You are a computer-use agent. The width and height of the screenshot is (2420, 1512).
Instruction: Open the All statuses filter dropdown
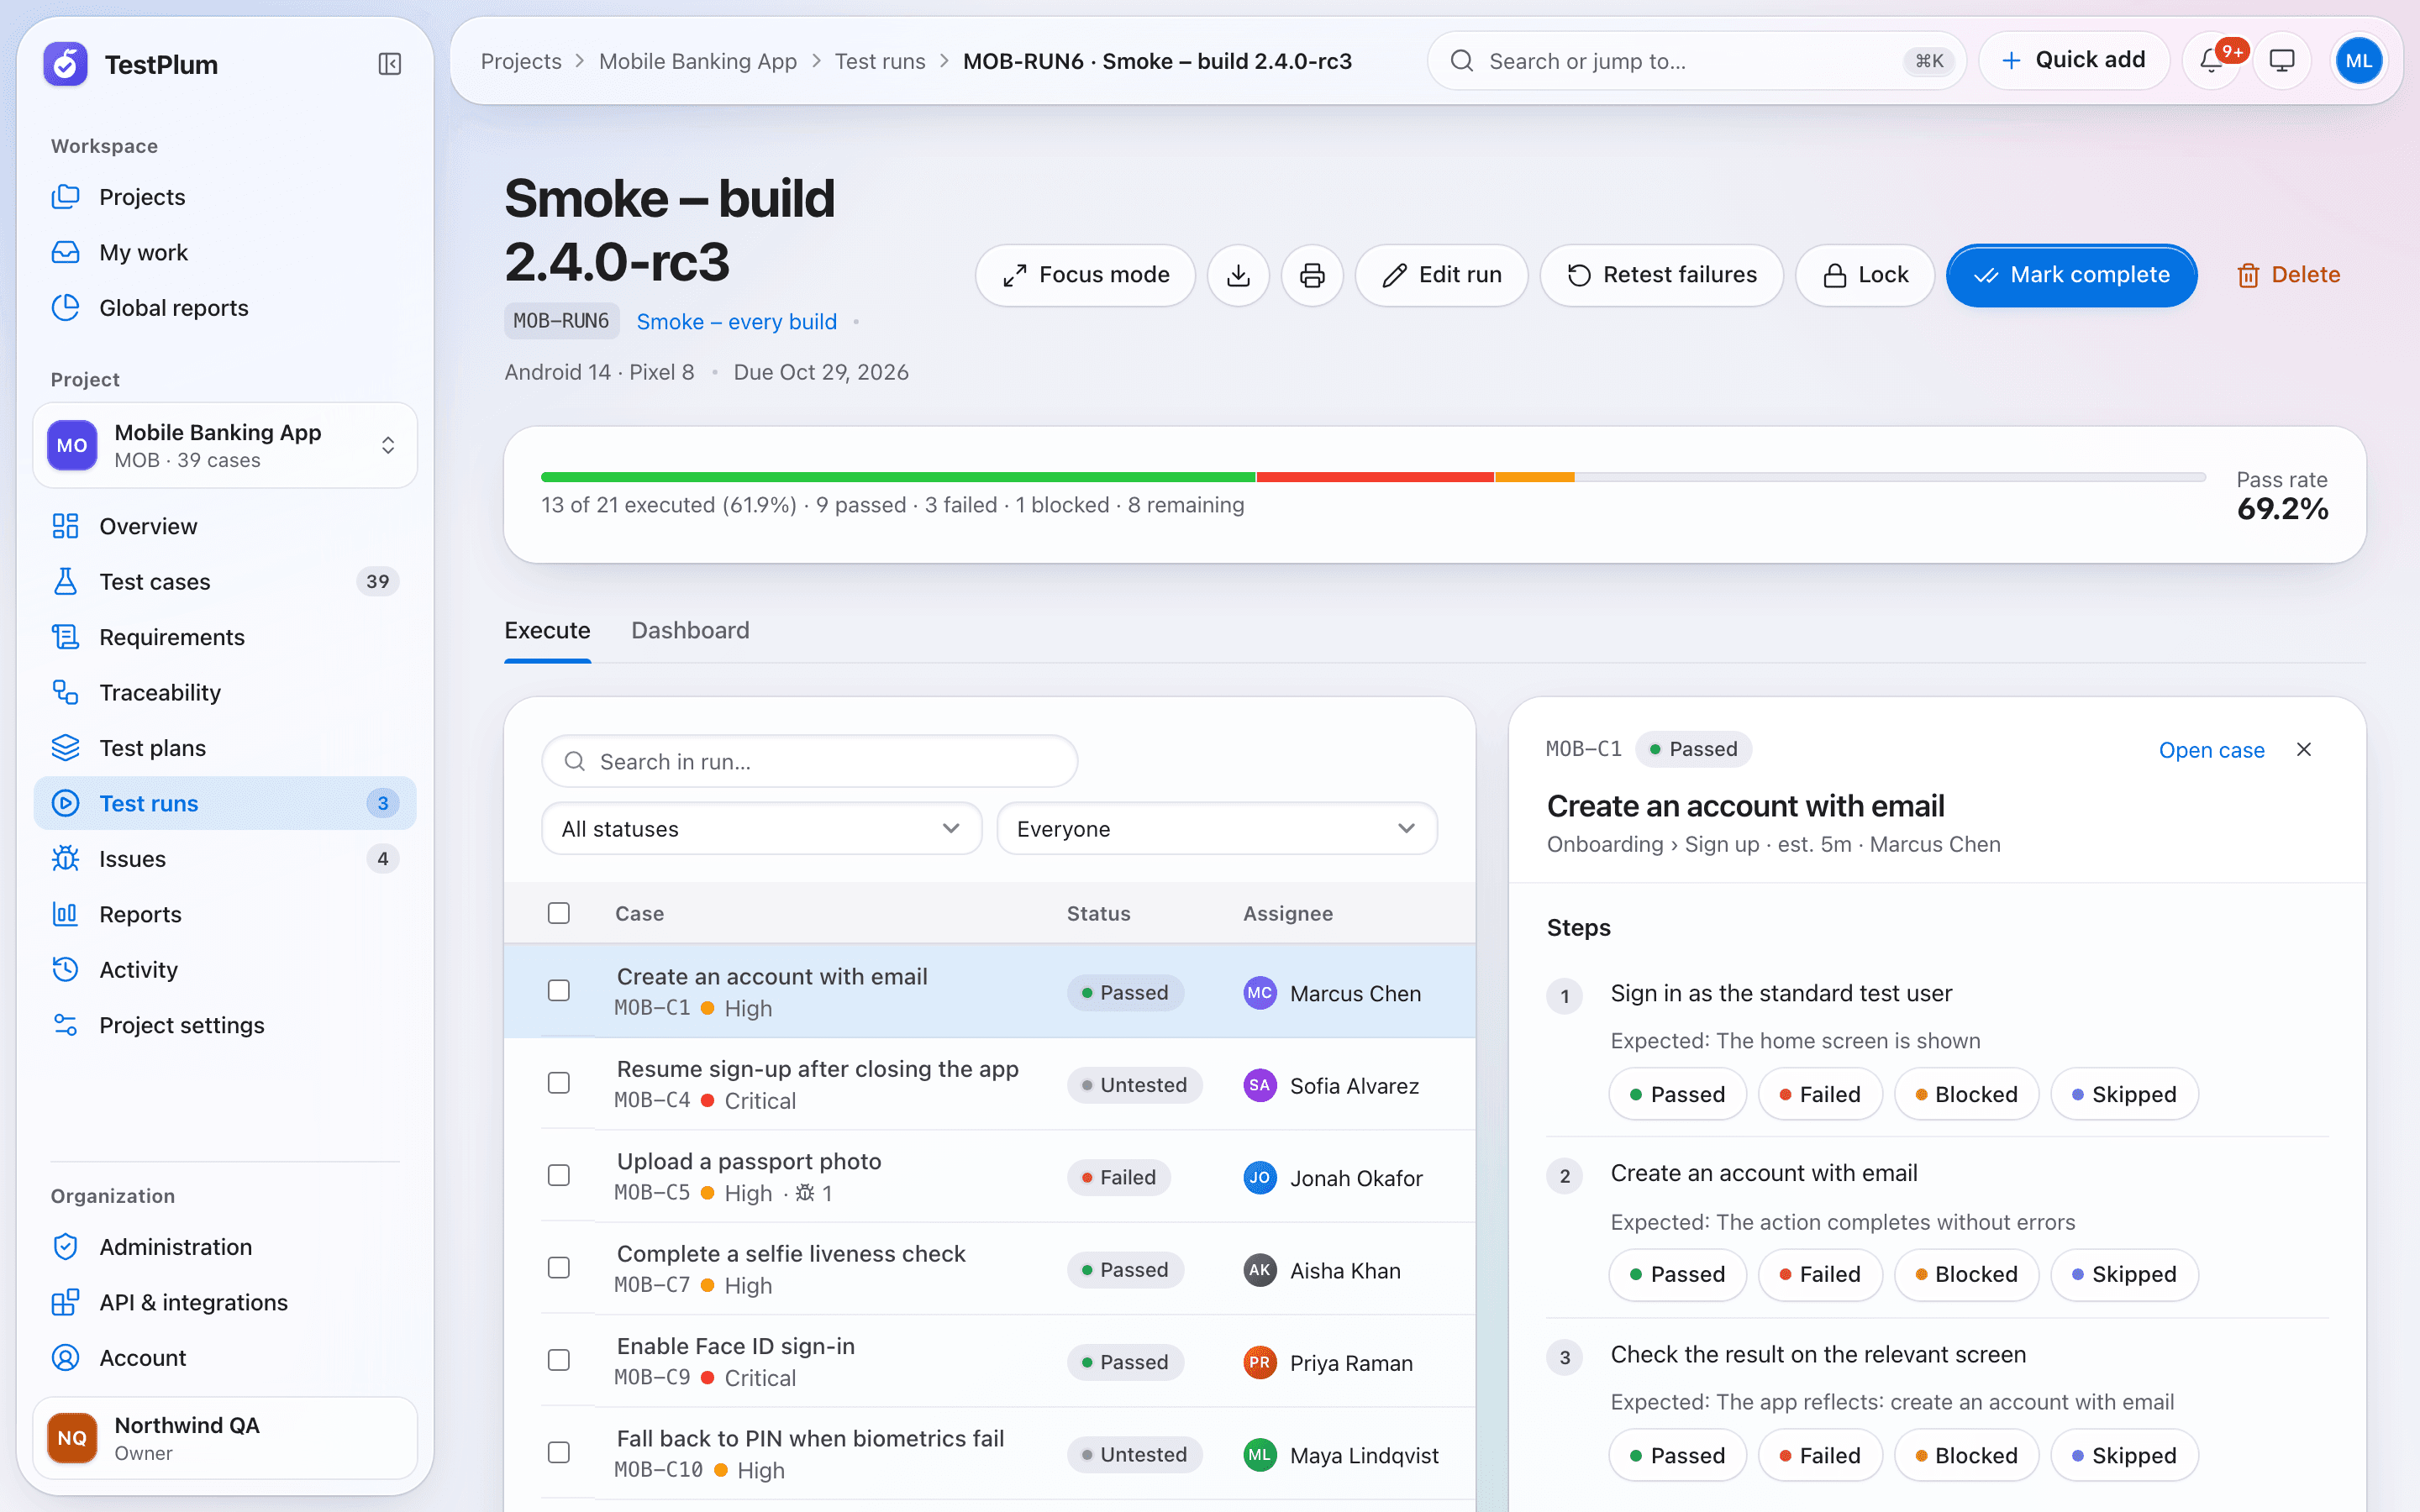[x=761, y=828]
